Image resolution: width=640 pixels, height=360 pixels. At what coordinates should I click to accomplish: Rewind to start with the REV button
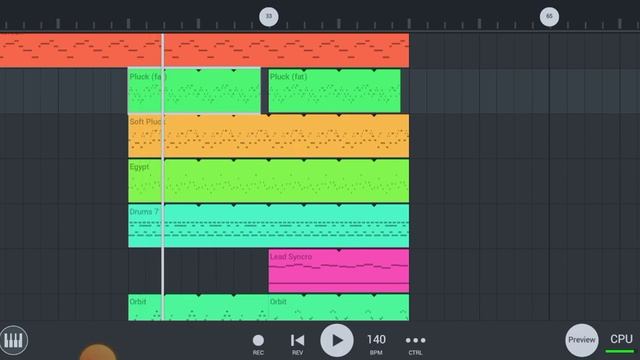pos(297,344)
